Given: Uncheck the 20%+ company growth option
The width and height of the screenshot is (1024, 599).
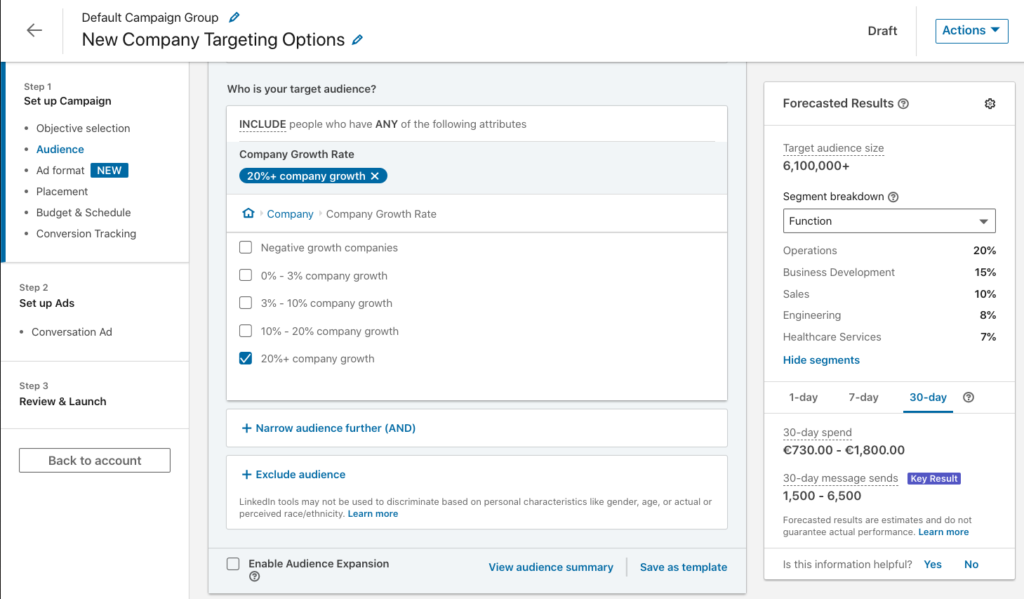Looking at the screenshot, I should pos(244,358).
